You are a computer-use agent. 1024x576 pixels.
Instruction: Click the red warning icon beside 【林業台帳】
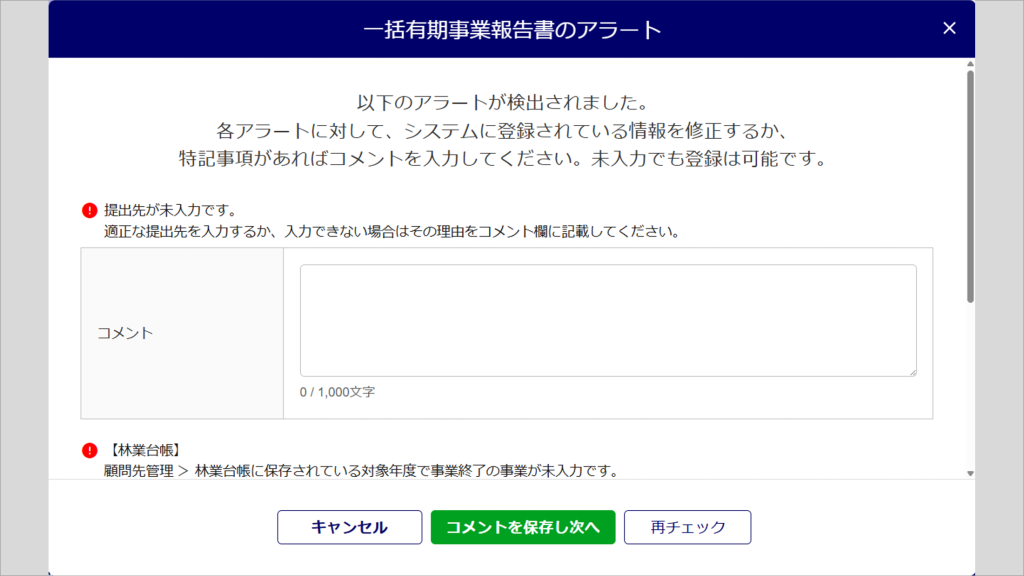click(x=89, y=451)
